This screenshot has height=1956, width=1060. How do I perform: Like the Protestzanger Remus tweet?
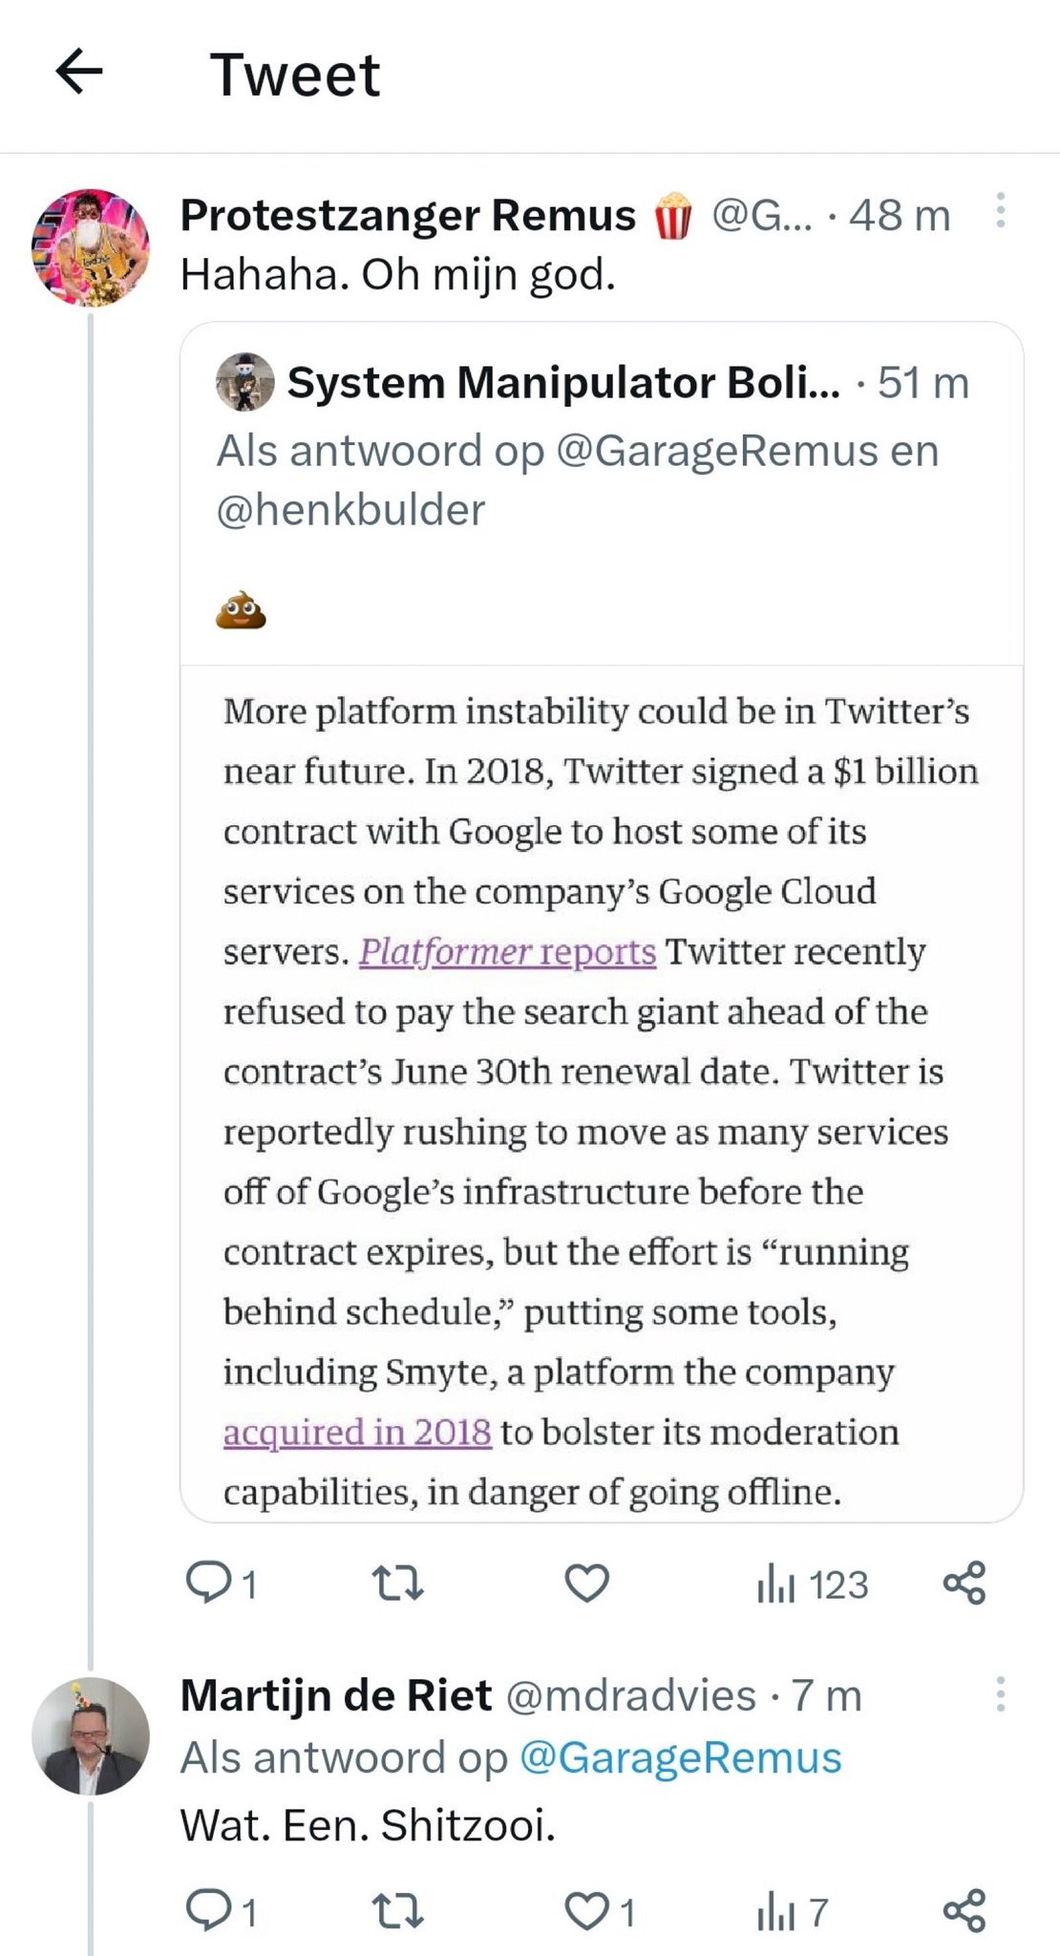(x=586, y=1583)
